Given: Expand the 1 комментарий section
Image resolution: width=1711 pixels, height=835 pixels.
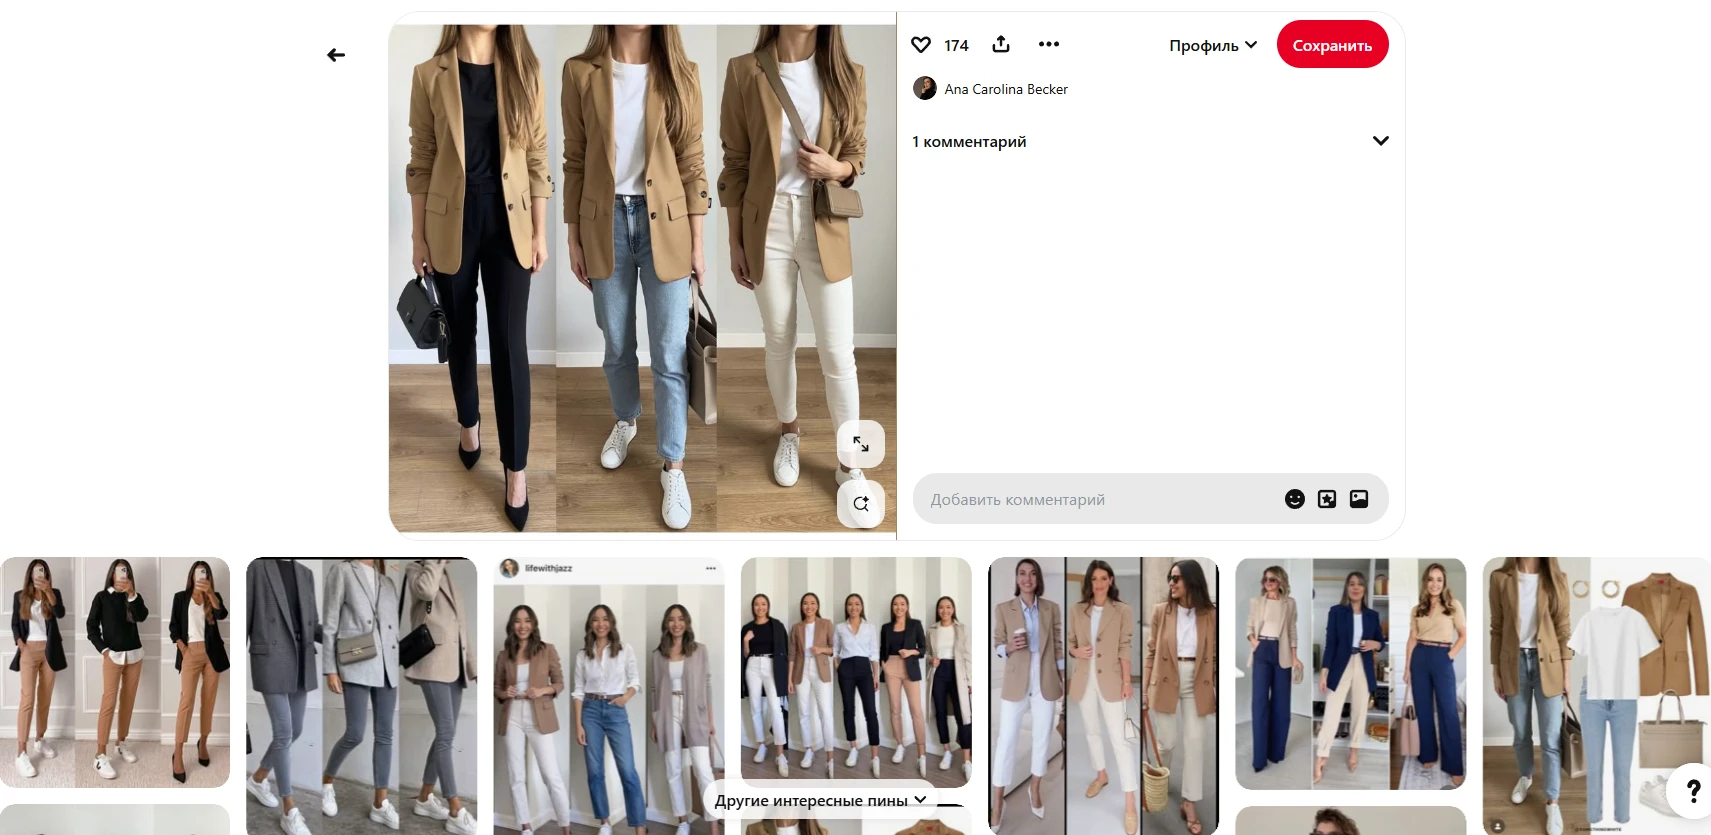Looking at the screenshot, I should tap(1380, 141).
